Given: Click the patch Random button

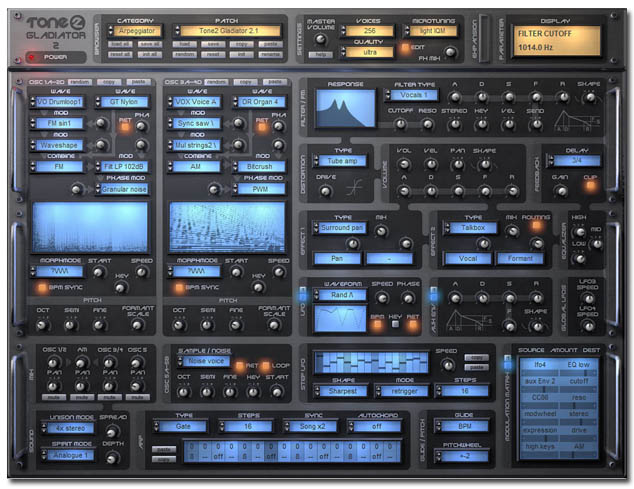Looking at the screenshot, I should 184,54.
